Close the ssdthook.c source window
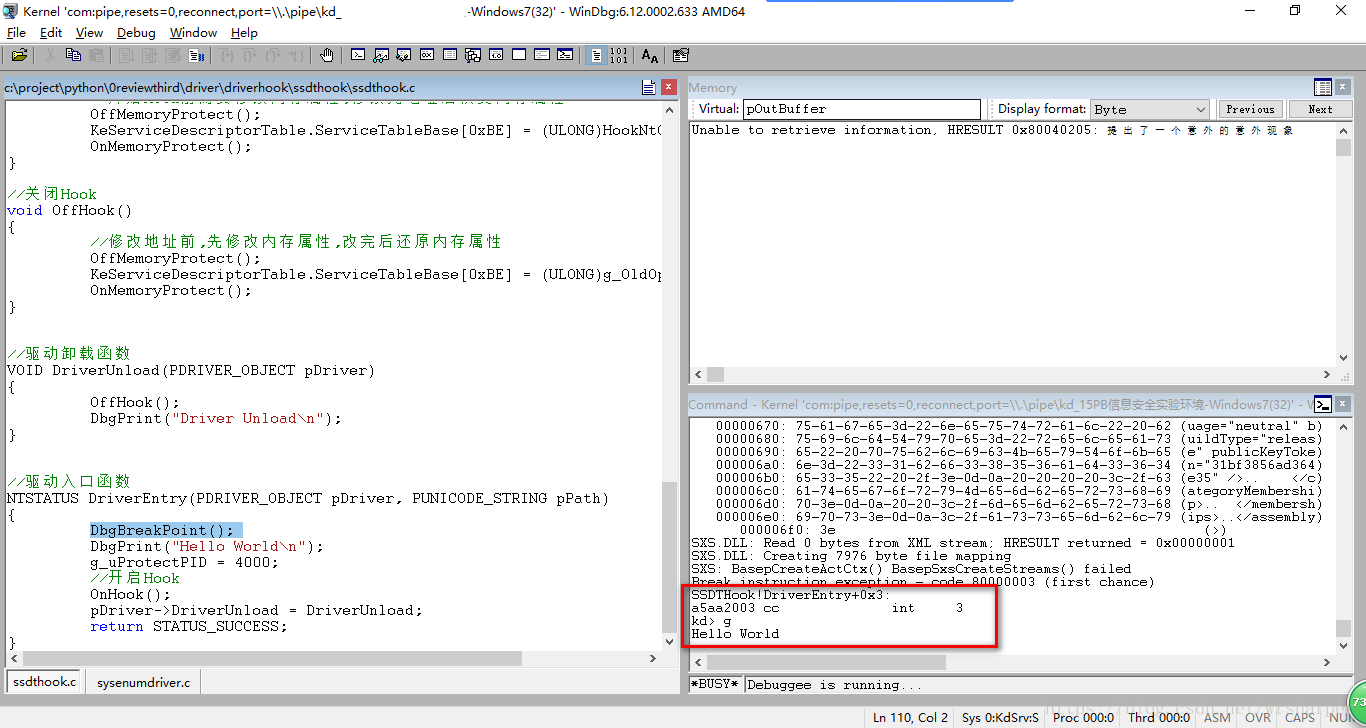1366x728 pixels. 669,88
